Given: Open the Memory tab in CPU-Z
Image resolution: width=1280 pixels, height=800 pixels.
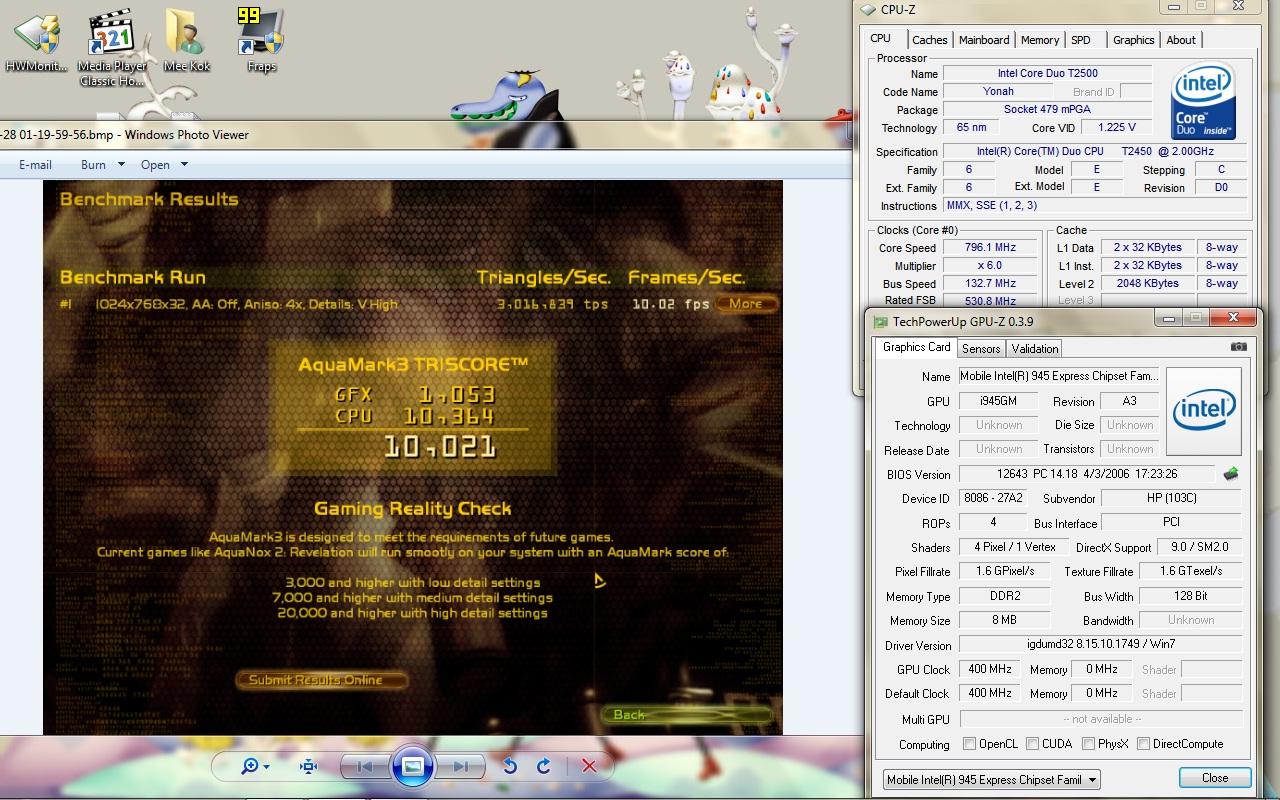Looking at the screenshot, I should coord(1040,40).
